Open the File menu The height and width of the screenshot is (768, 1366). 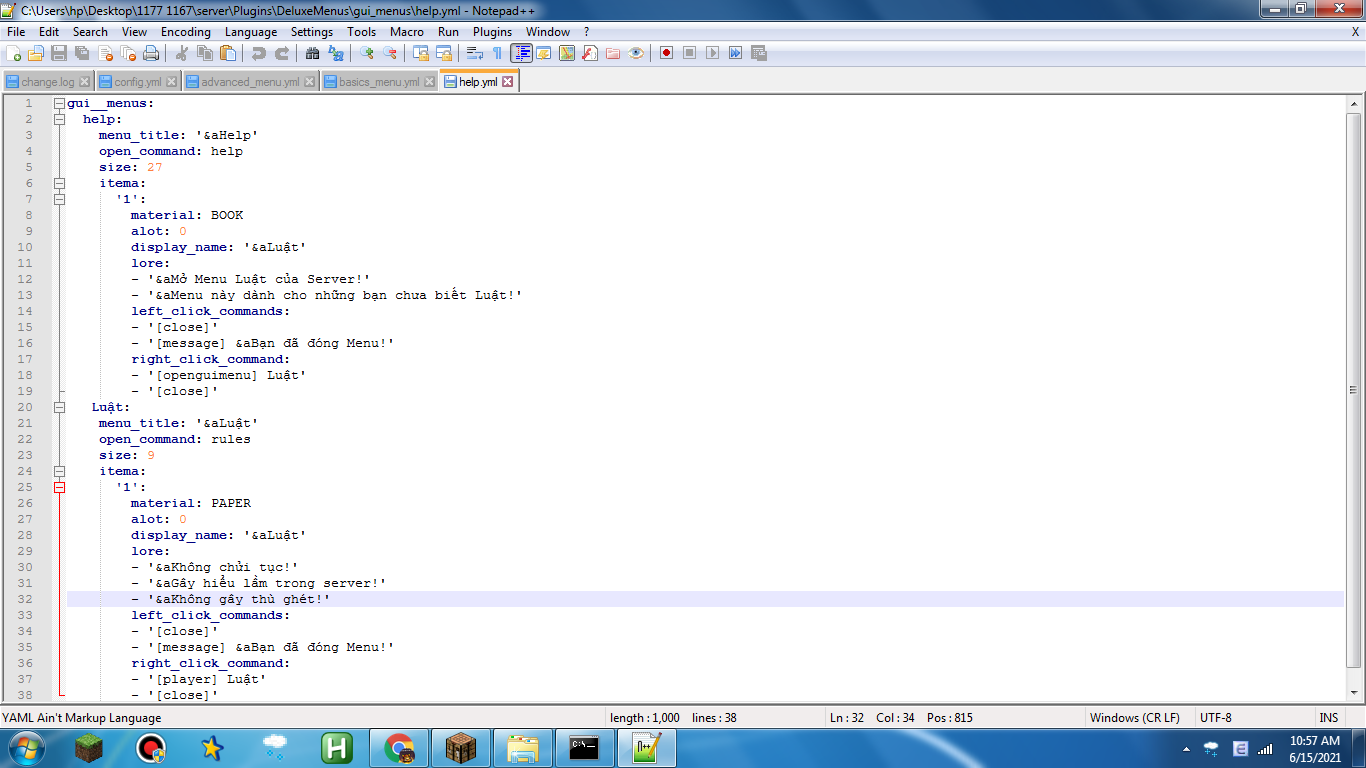point(16,32)
